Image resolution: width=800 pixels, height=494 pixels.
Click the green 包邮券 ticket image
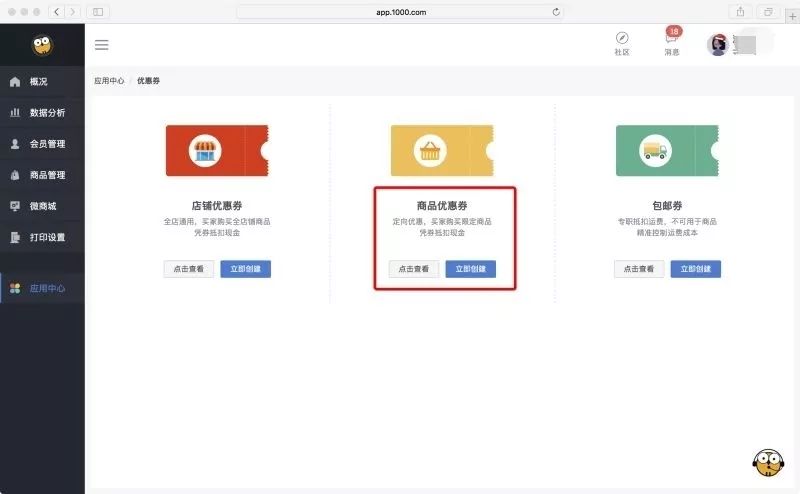point(667,151)
